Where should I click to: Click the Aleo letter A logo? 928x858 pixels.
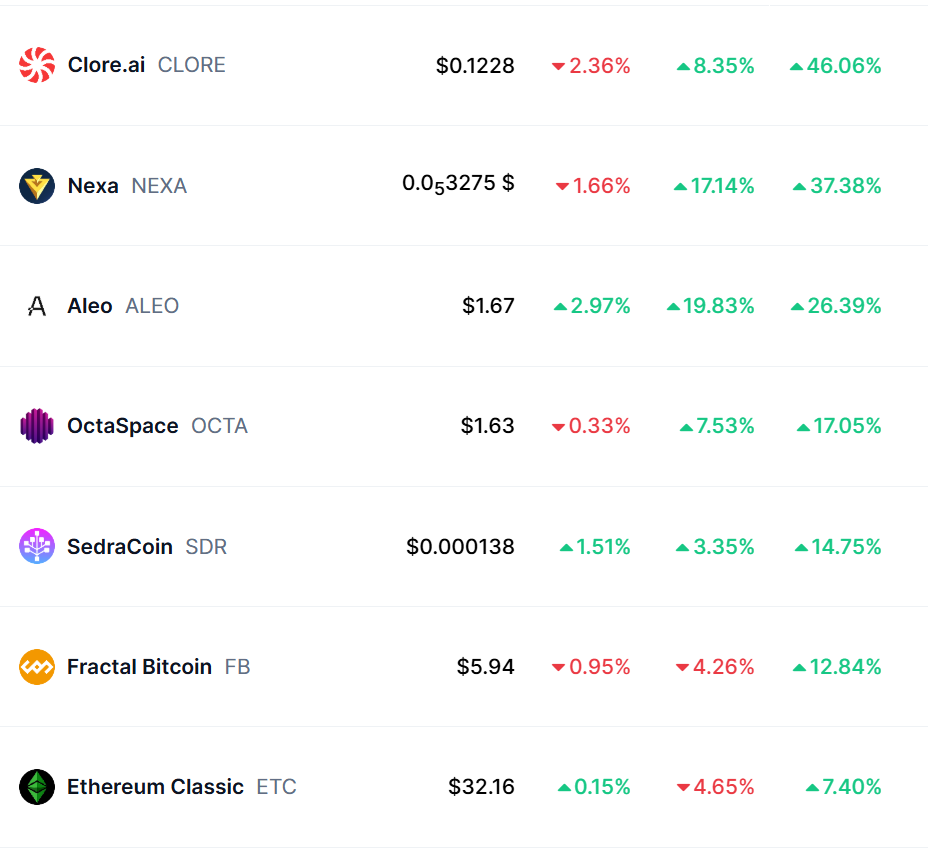click(x=37, y=306)
